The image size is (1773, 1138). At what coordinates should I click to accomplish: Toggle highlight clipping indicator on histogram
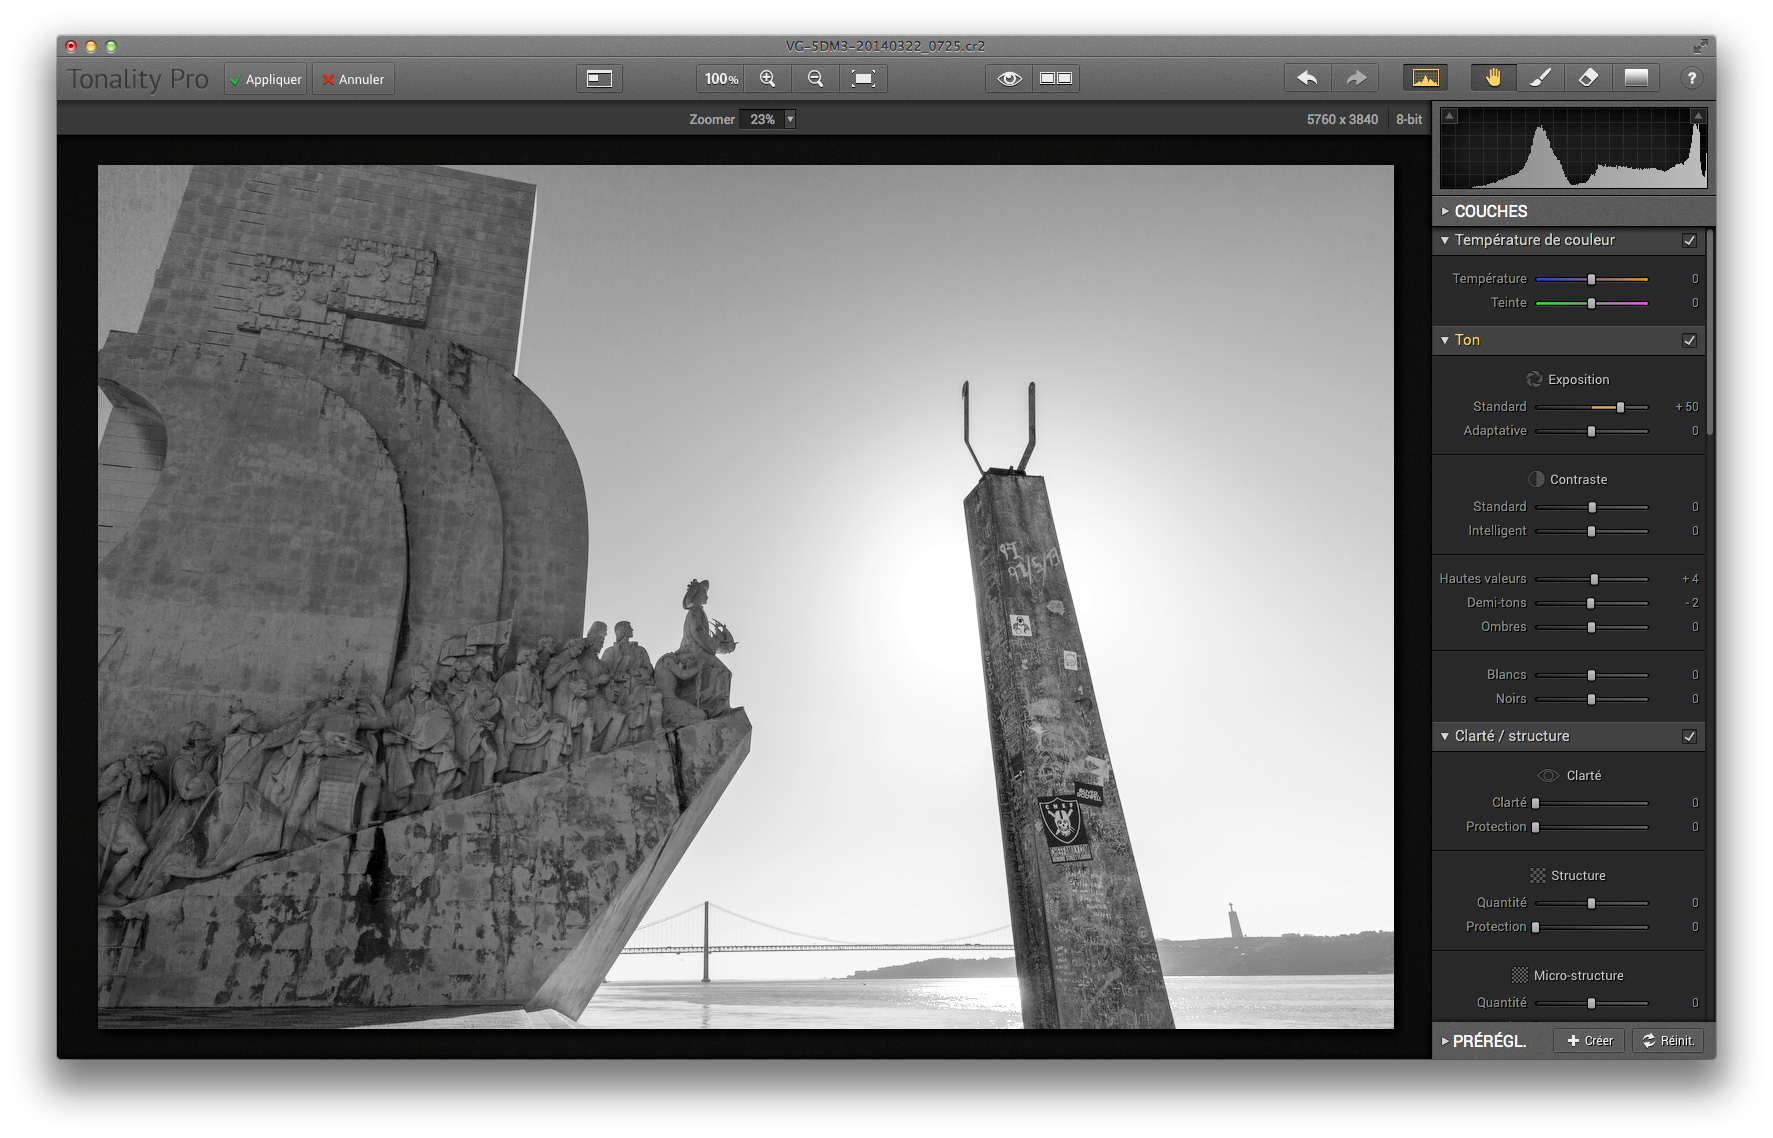1697,116
